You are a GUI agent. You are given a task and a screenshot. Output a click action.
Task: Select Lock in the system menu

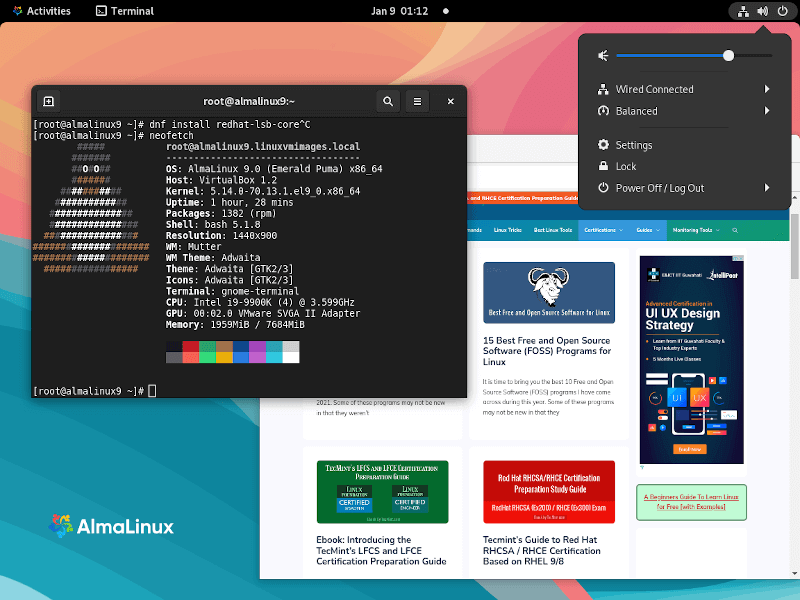coord(626,166)
